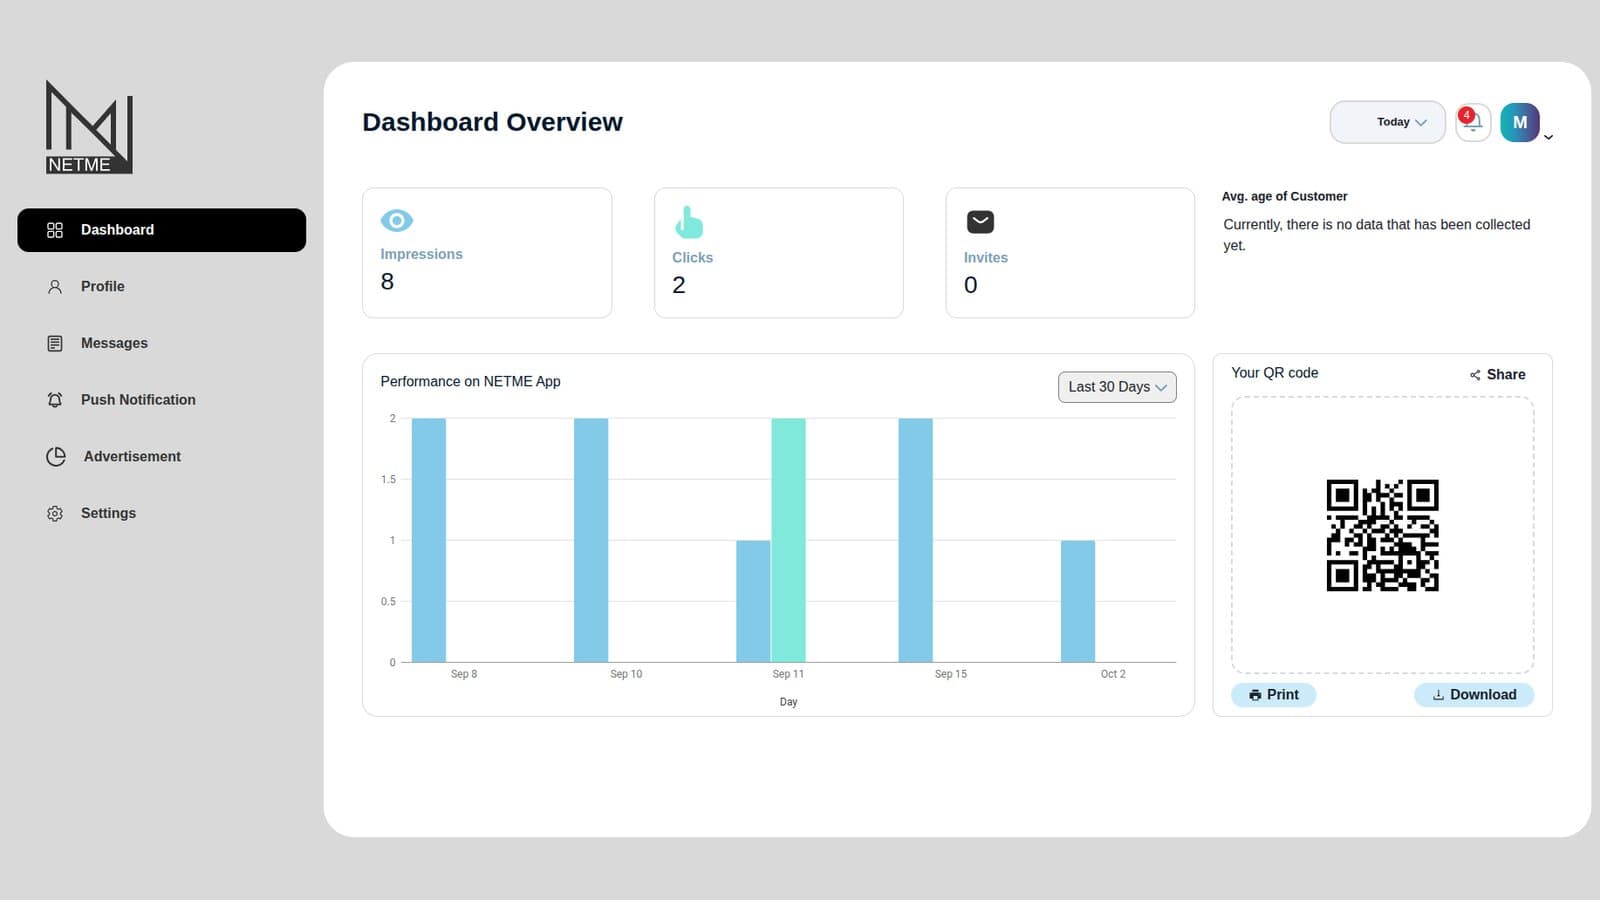Click the Profile person icon
This screenshot has width=1600, height=900.
55,287
